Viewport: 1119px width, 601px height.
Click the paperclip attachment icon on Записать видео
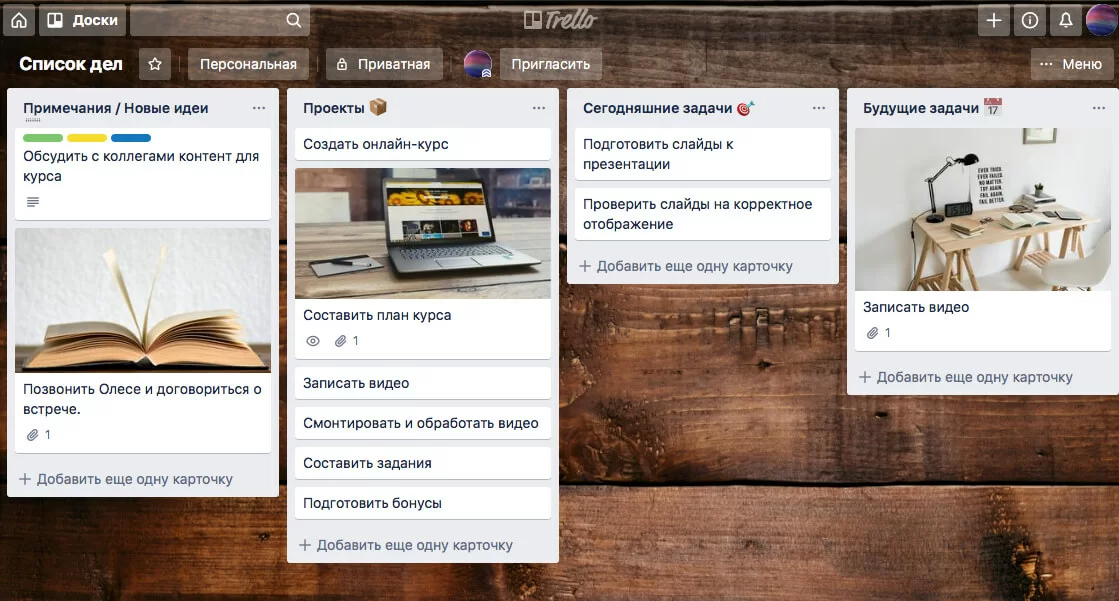(x=871, y=333)
